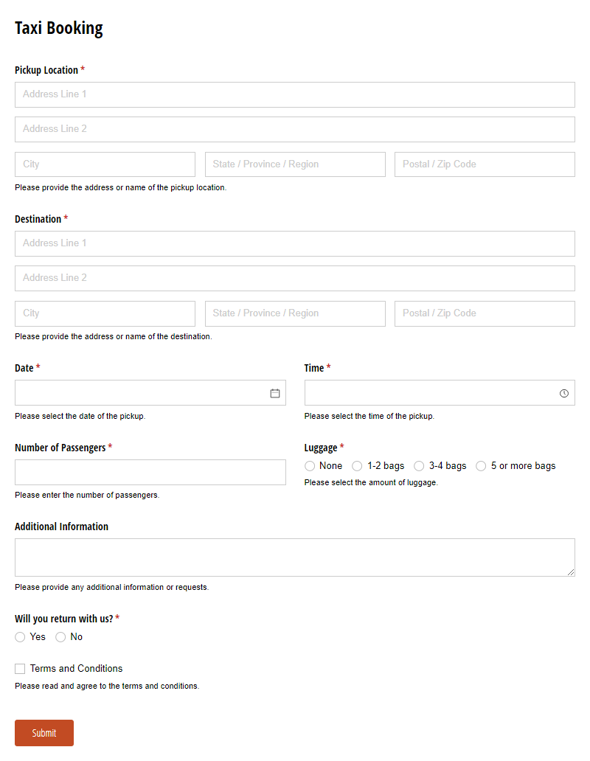Click 'address or name of the destination' hint

point(113,336)
